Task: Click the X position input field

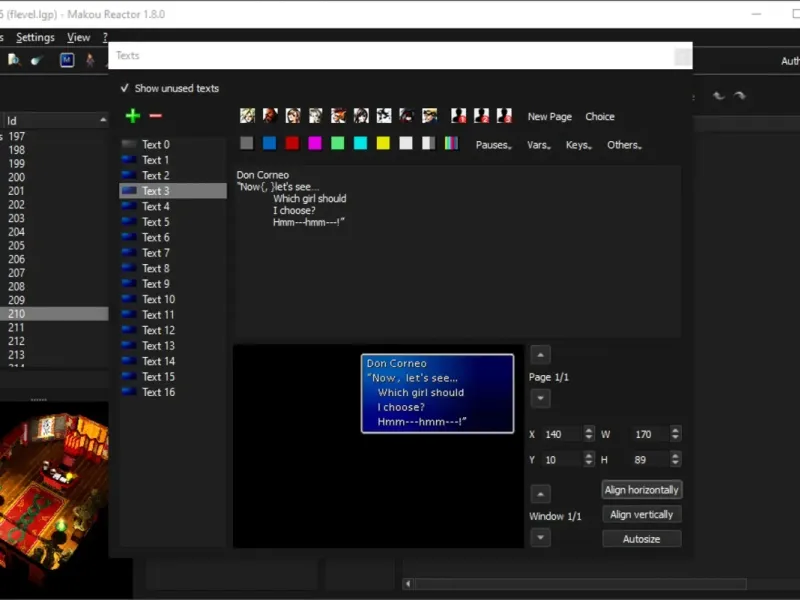Action: click(562, 434)
